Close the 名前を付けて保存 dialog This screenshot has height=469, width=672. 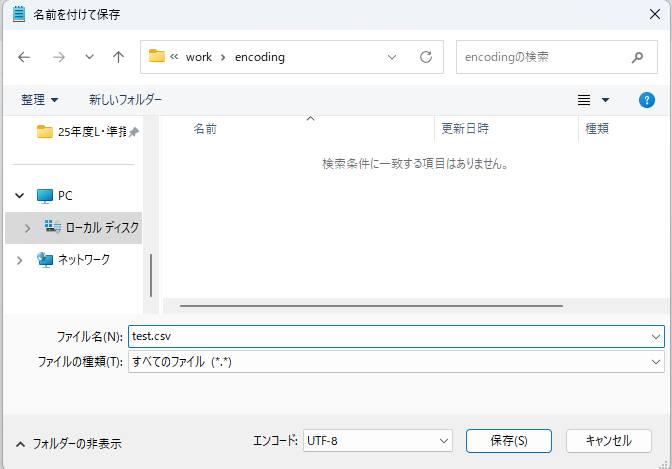pyautogui.click(x=655, y=14)
